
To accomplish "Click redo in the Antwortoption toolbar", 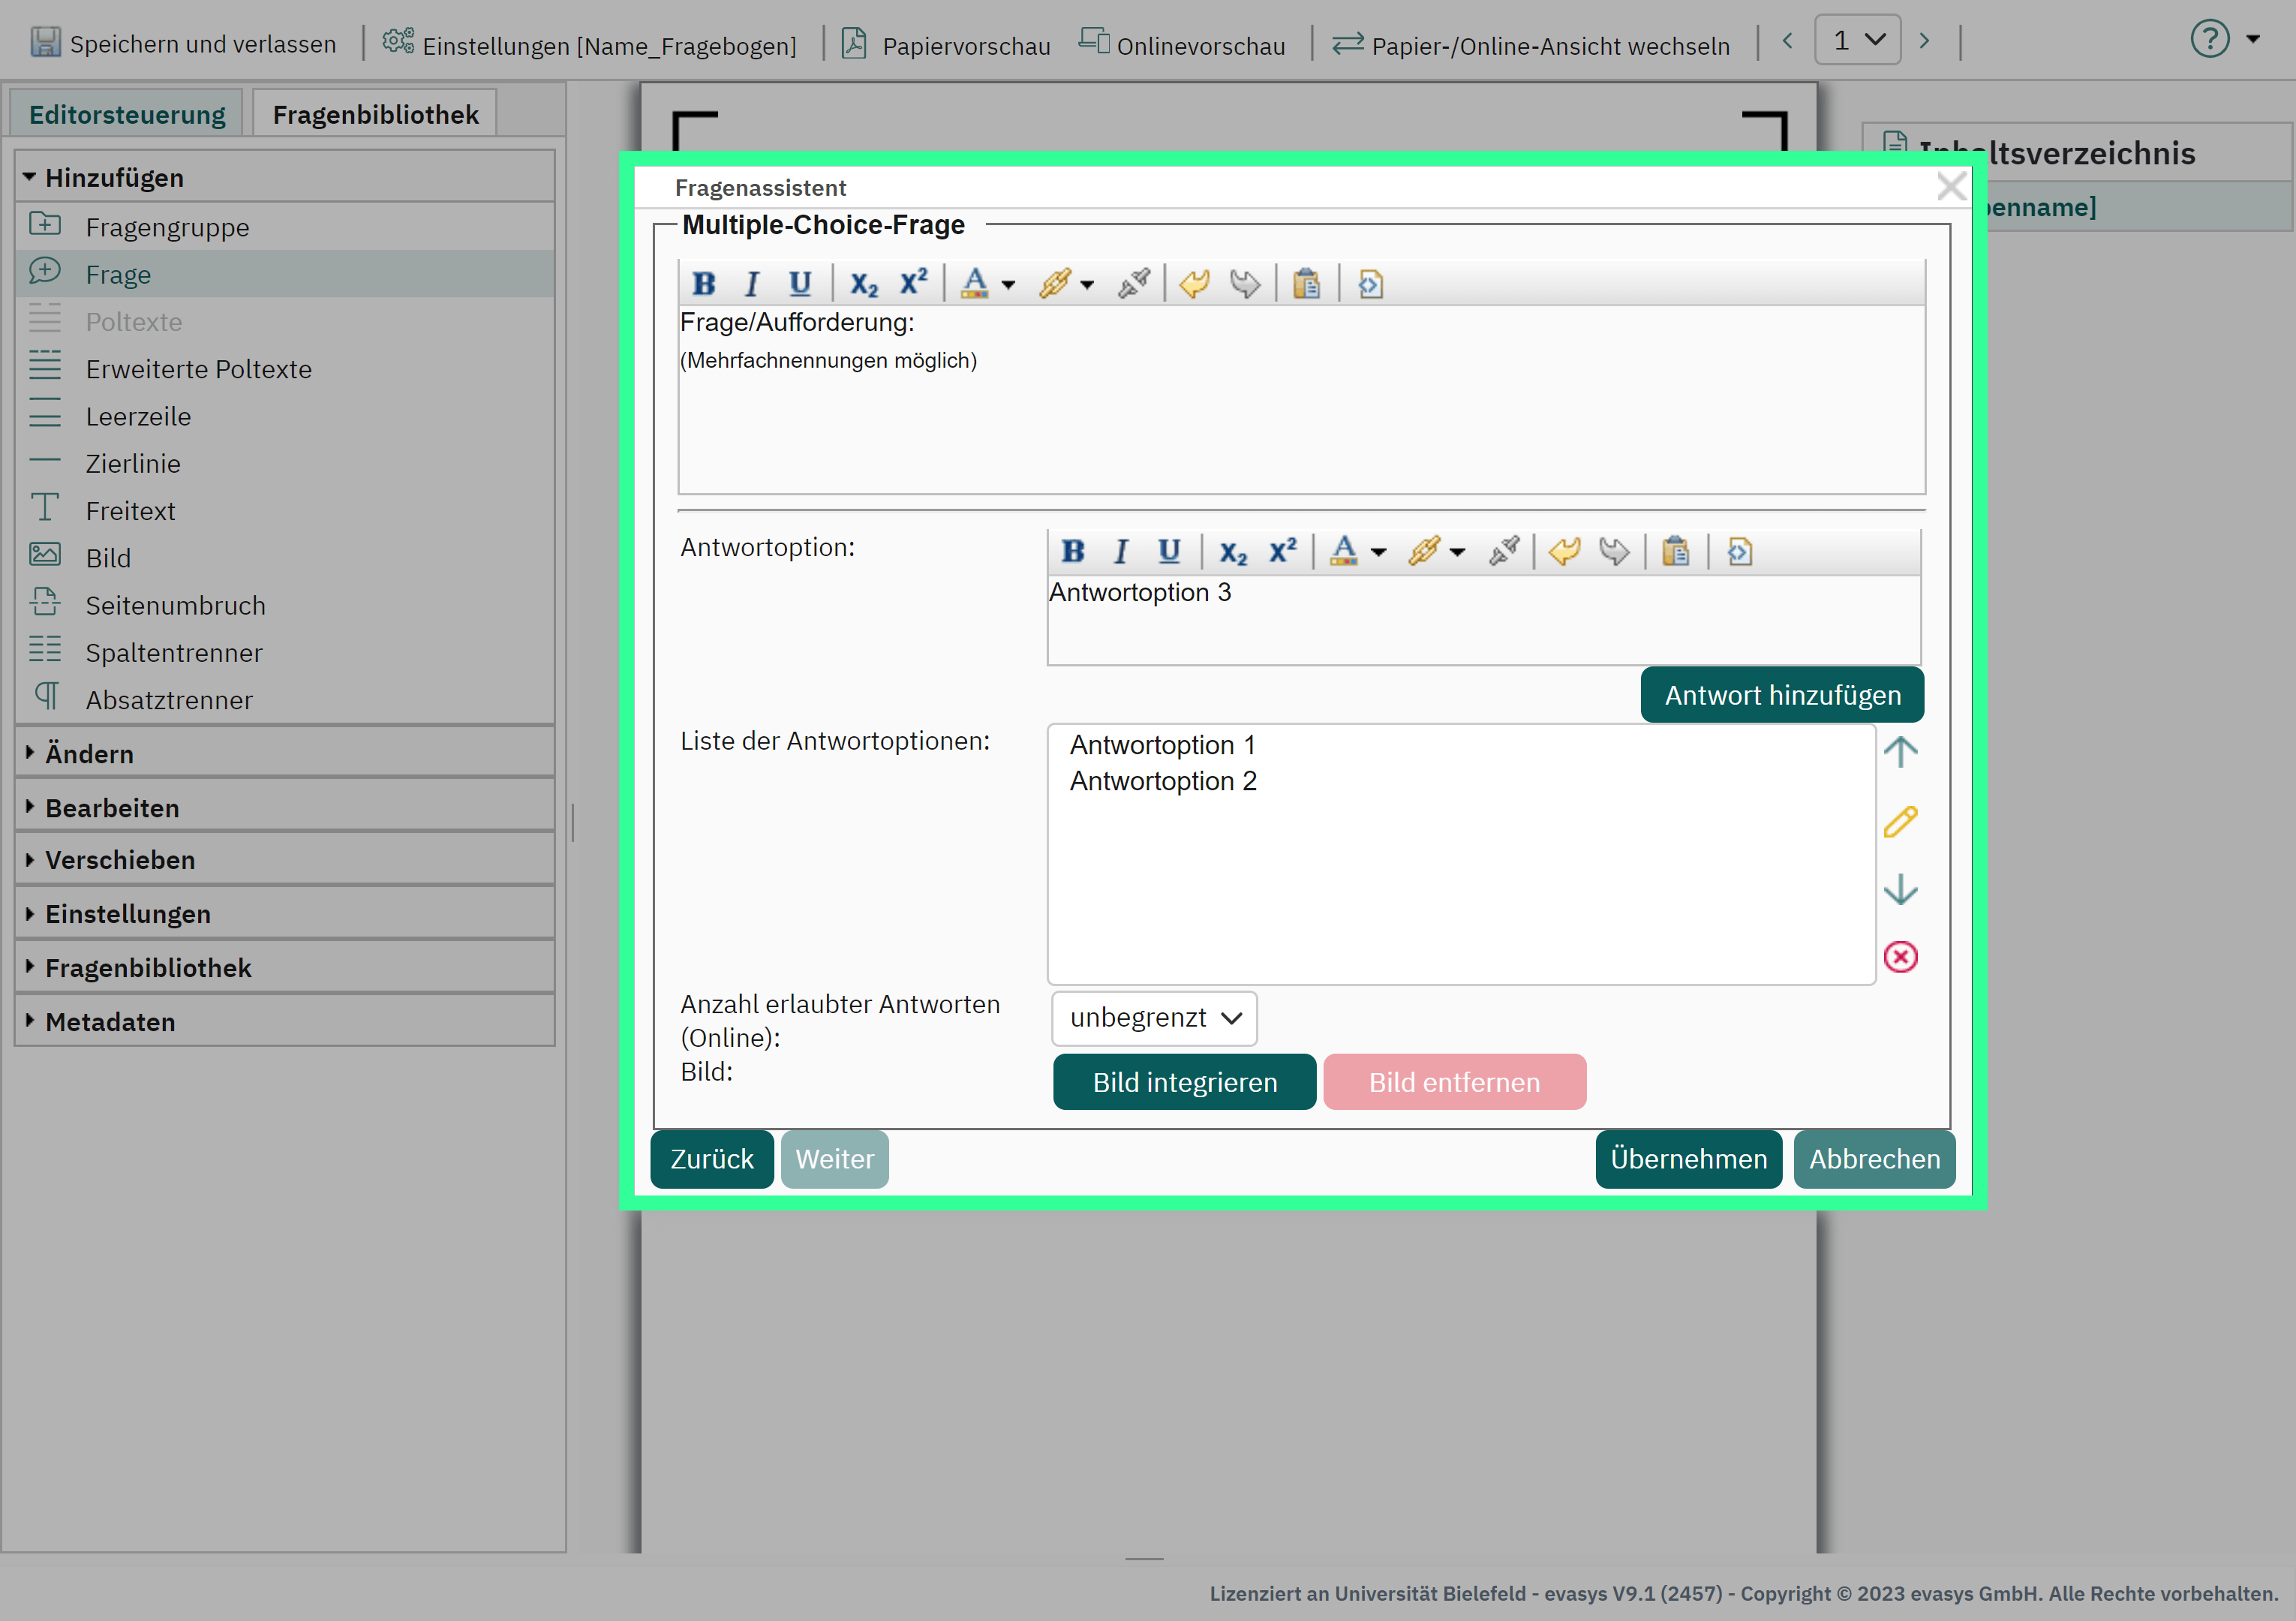I will 1614,551.
